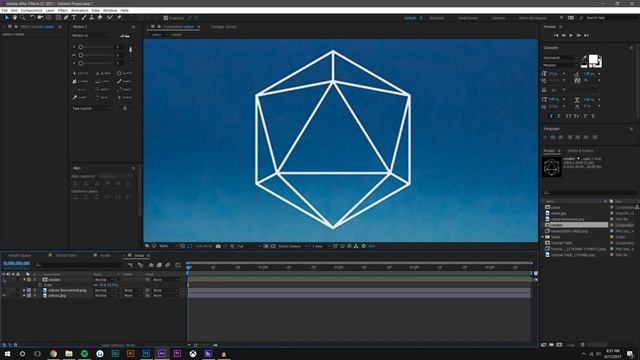The height and width of the screenshot is (360, 640).
Task: Click the text fill color swatch
Action: coord(593,59)
